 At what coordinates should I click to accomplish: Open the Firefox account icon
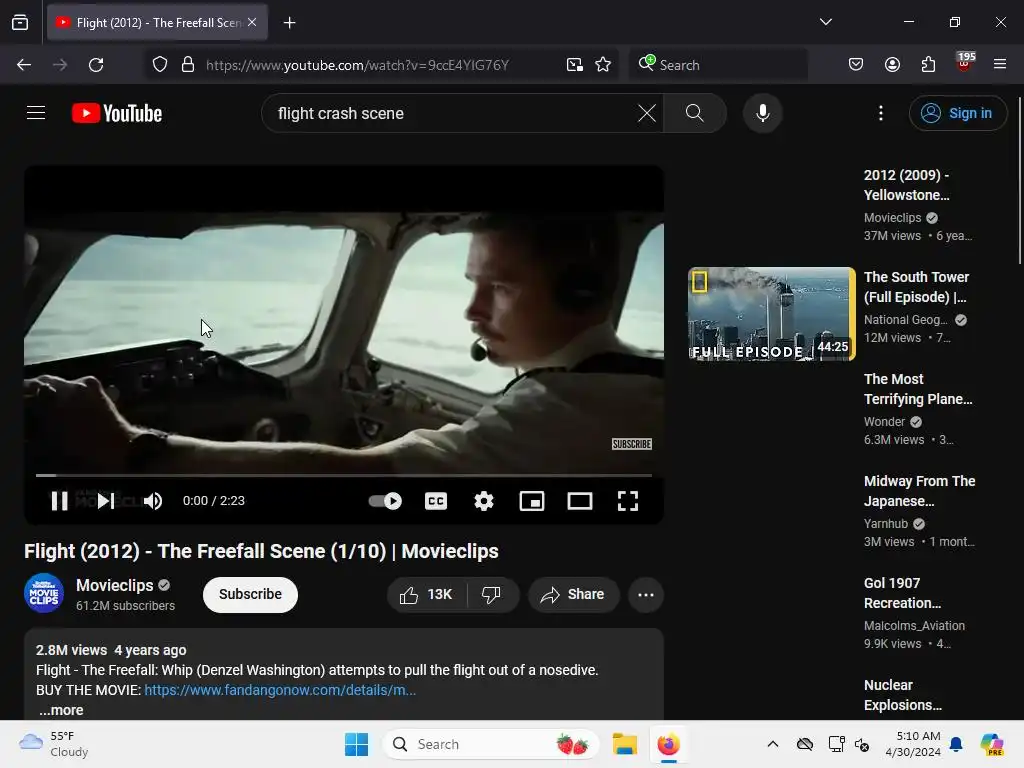pyautogui.click(x=892, y=64)
